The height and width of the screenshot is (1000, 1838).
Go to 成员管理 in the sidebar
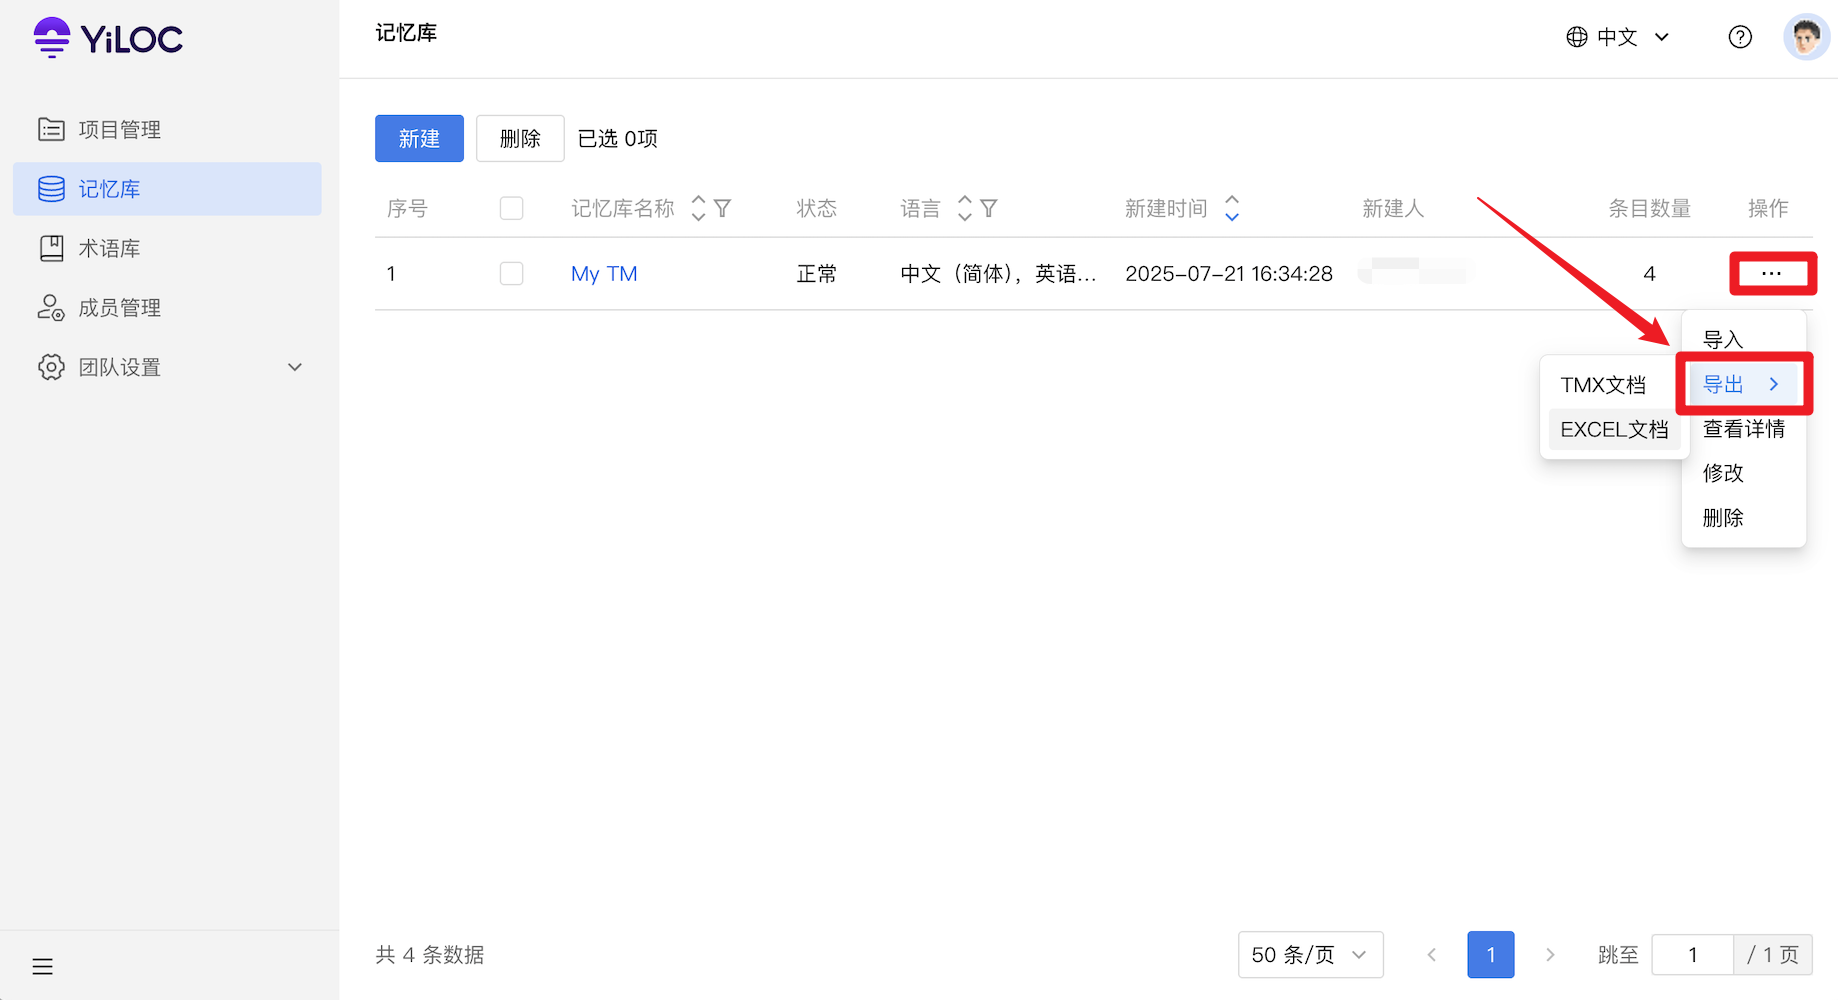coord(167,308)
